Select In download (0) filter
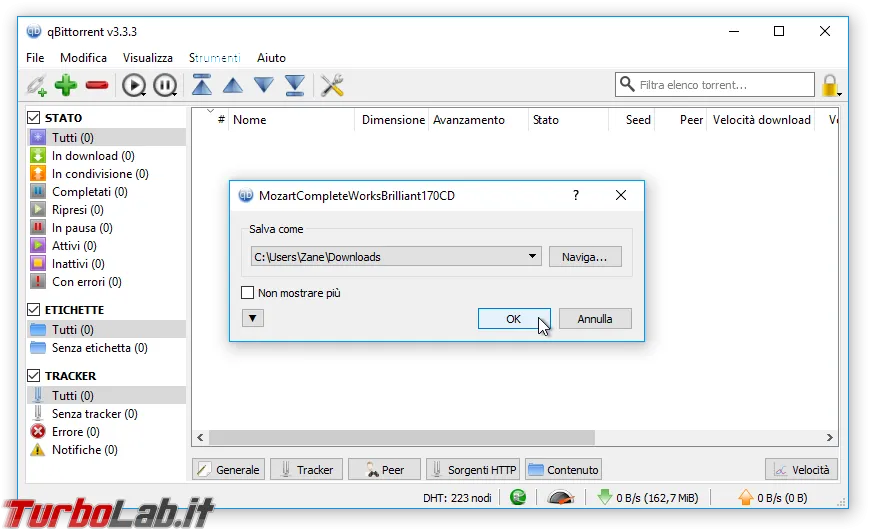The height and width of the screenshot is (531, 870). [107, 156]
